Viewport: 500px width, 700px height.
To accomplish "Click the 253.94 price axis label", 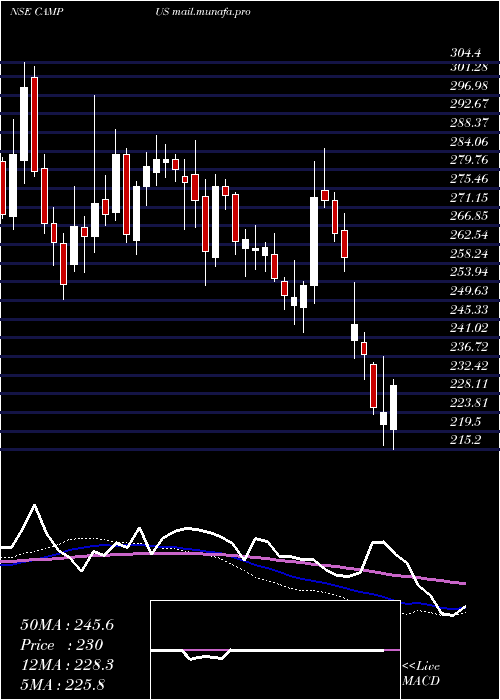I will point(469,272).
